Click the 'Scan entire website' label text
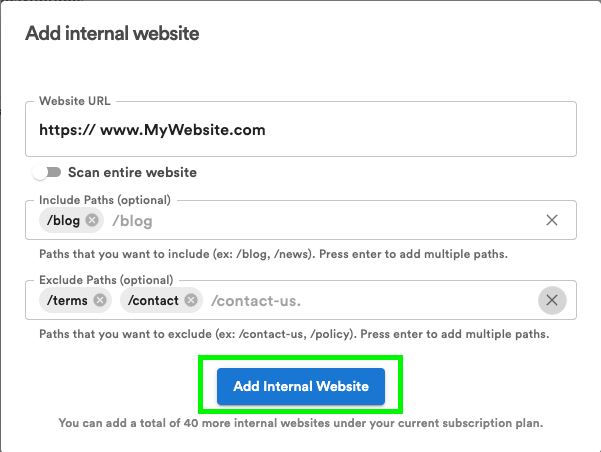Screen dimensions: 601x452 point(132,172)
